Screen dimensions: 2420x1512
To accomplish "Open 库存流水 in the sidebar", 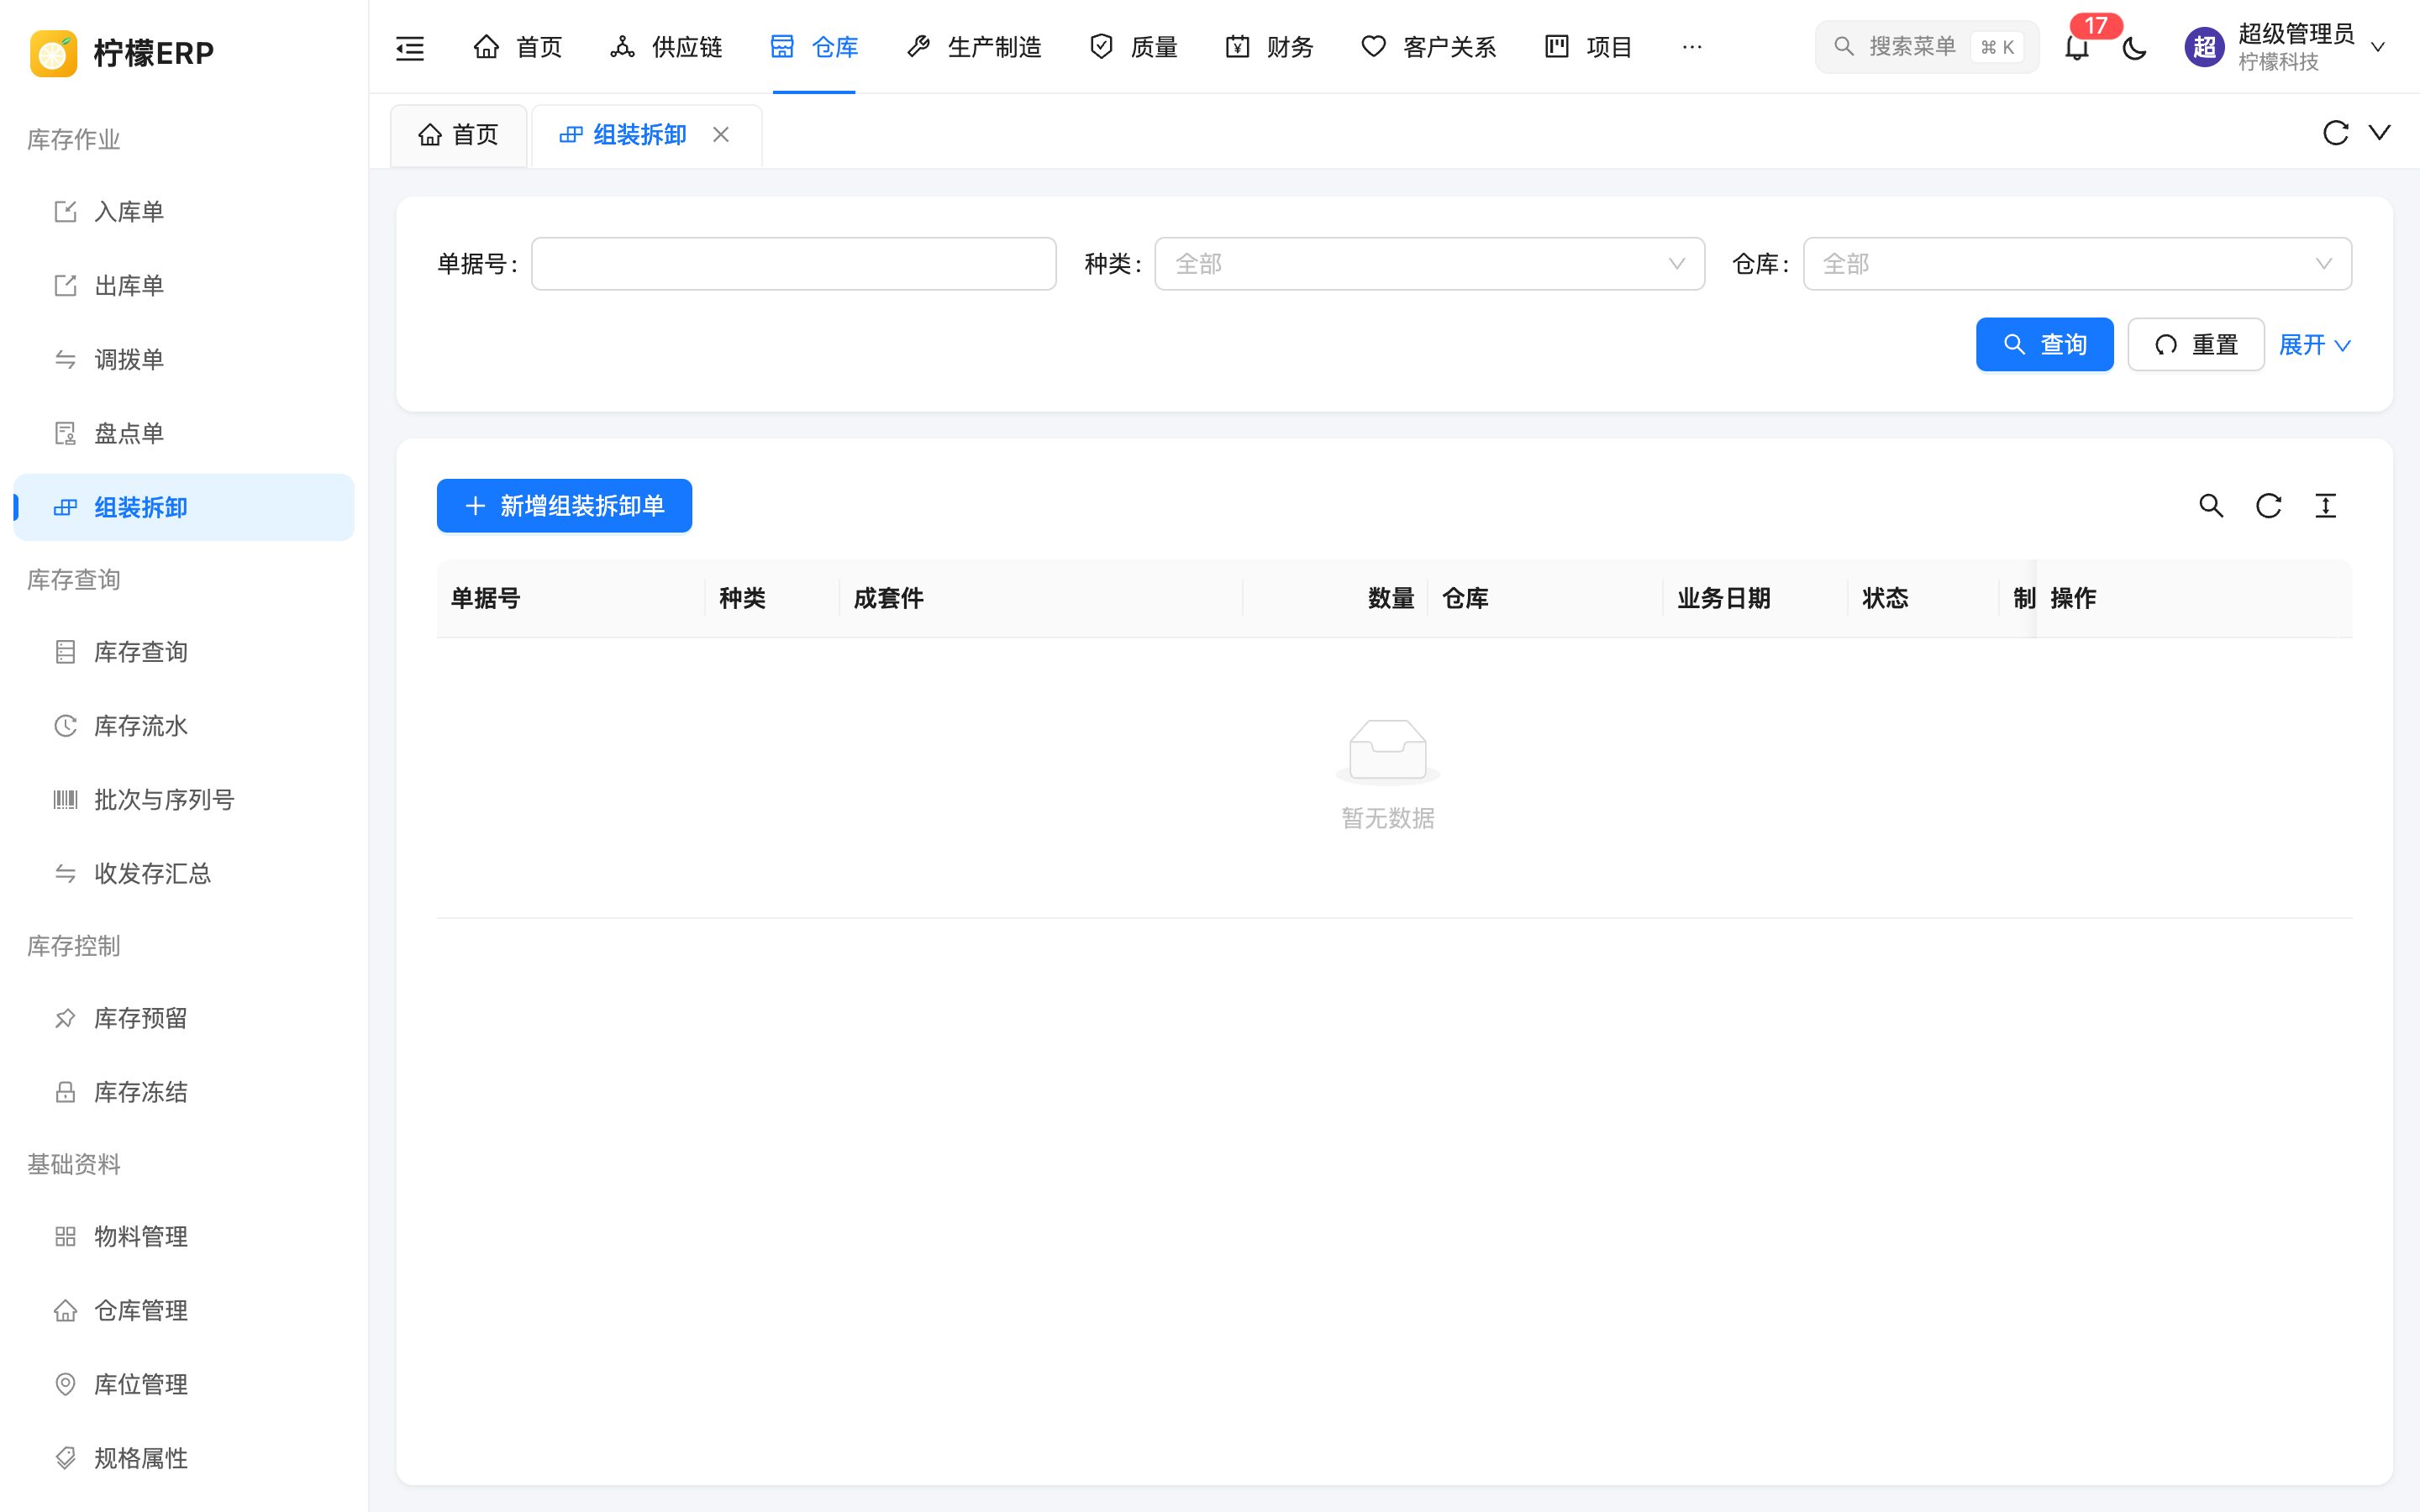I will tap(184, 726).
